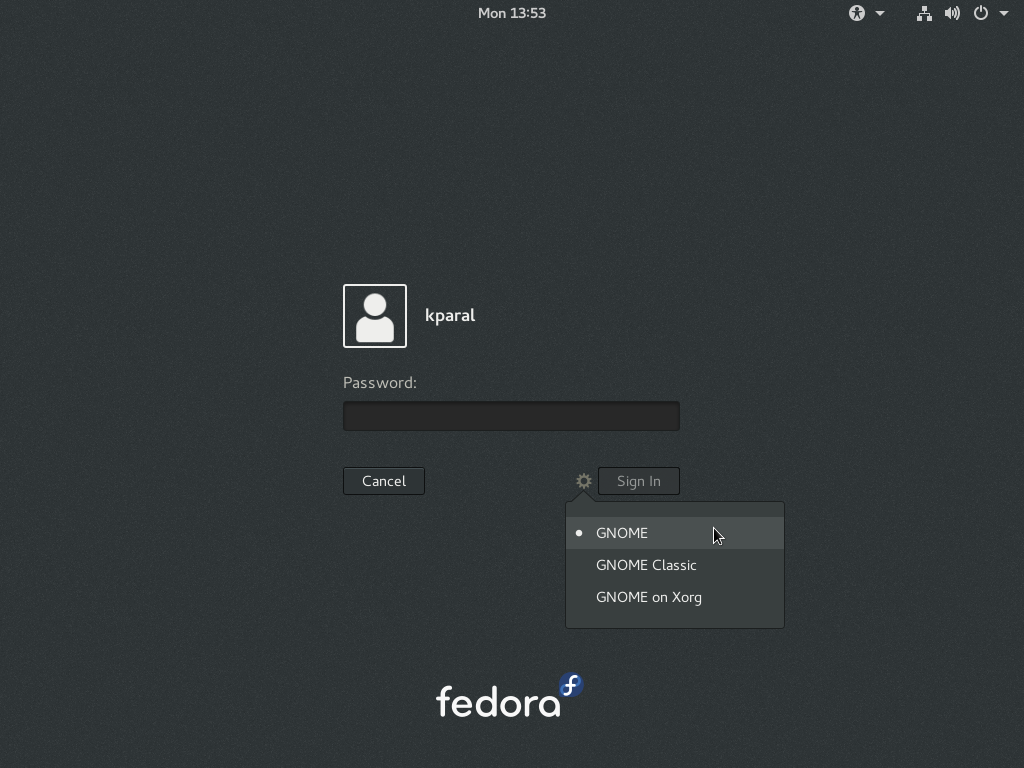This screenshot has height=768, width=1024.
Task: Expand the arrow beside the power icon
Action: point(1004,13)
